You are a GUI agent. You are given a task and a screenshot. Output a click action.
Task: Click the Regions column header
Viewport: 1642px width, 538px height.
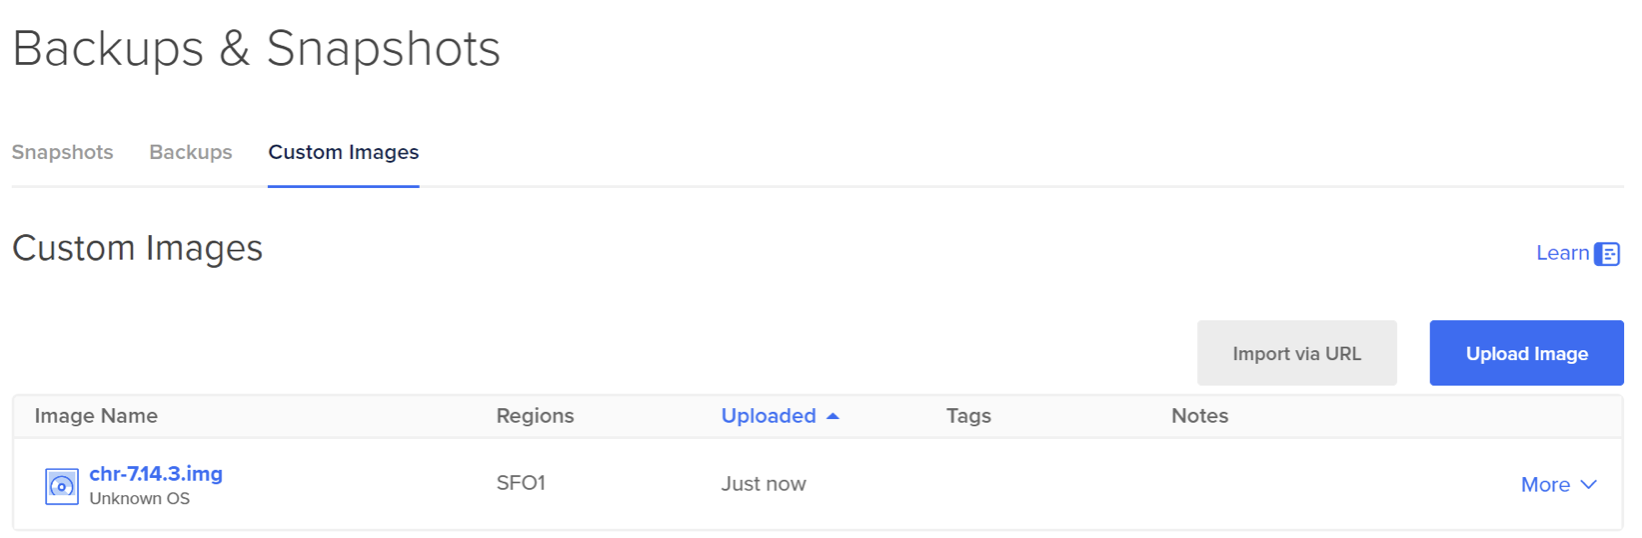[535, 416]
